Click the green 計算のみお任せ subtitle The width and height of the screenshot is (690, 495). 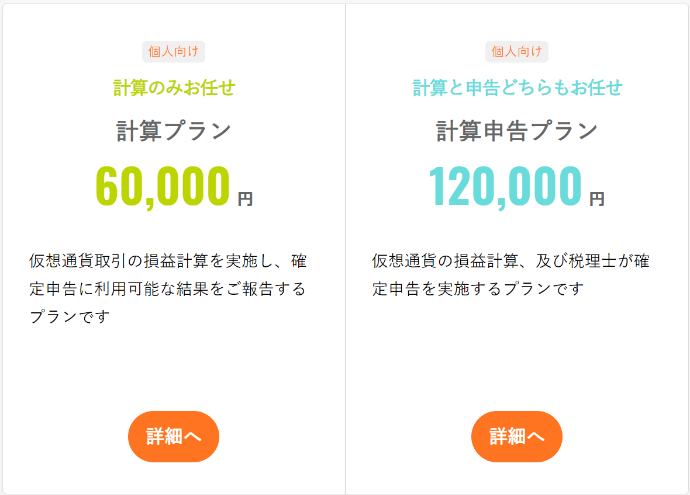[x=174, y=88]
